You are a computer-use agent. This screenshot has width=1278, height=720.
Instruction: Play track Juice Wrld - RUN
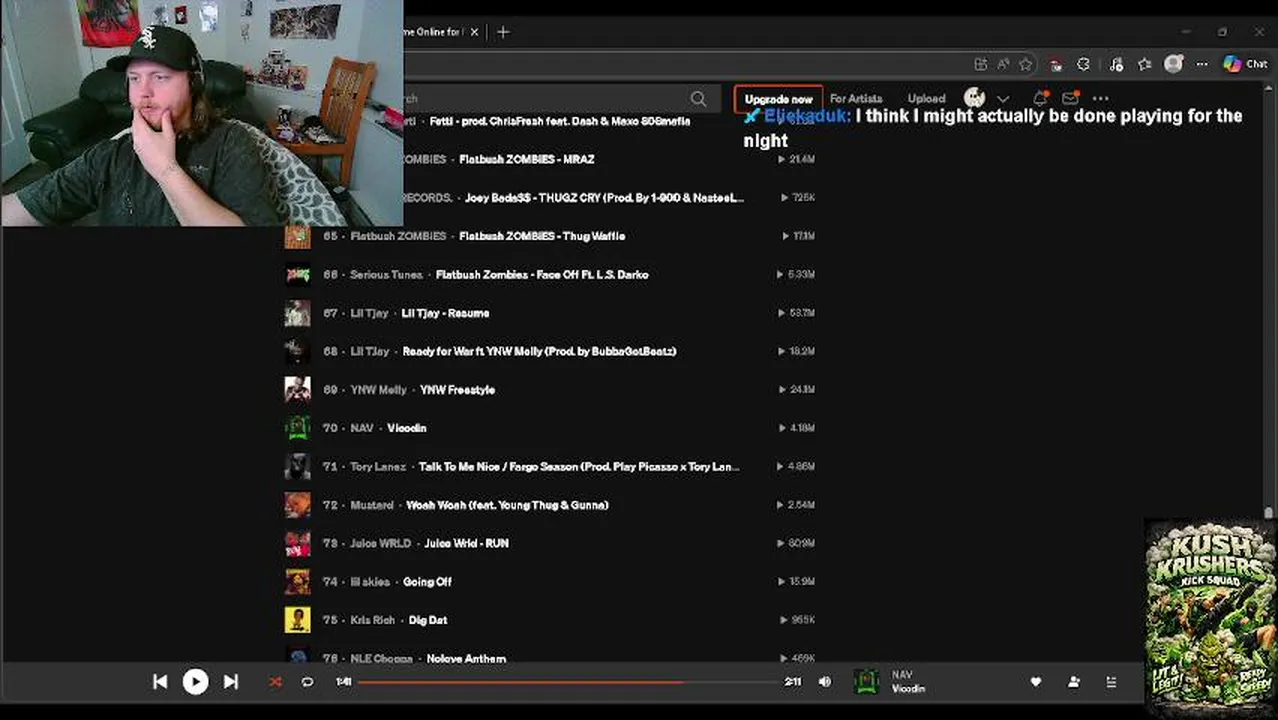point(467,543)
